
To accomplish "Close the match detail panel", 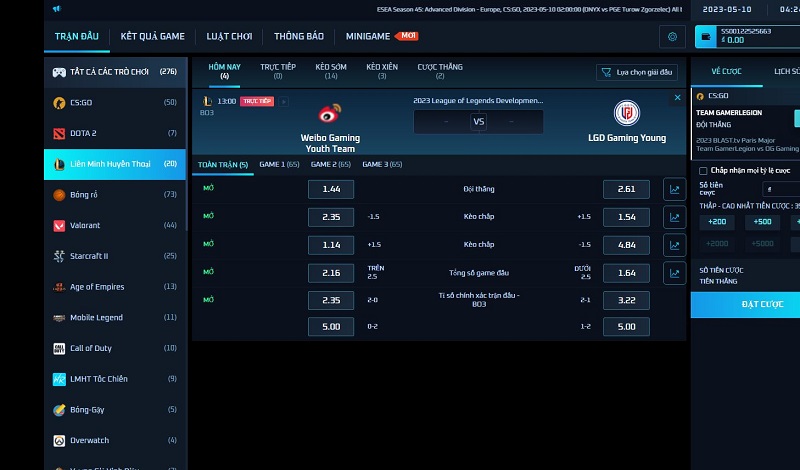I will 678,97.
